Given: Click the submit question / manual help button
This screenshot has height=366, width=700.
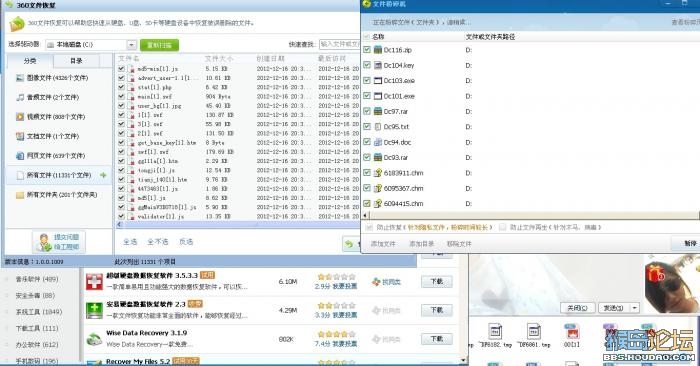Looking at the screenshot, I should [x=59, y=242].
